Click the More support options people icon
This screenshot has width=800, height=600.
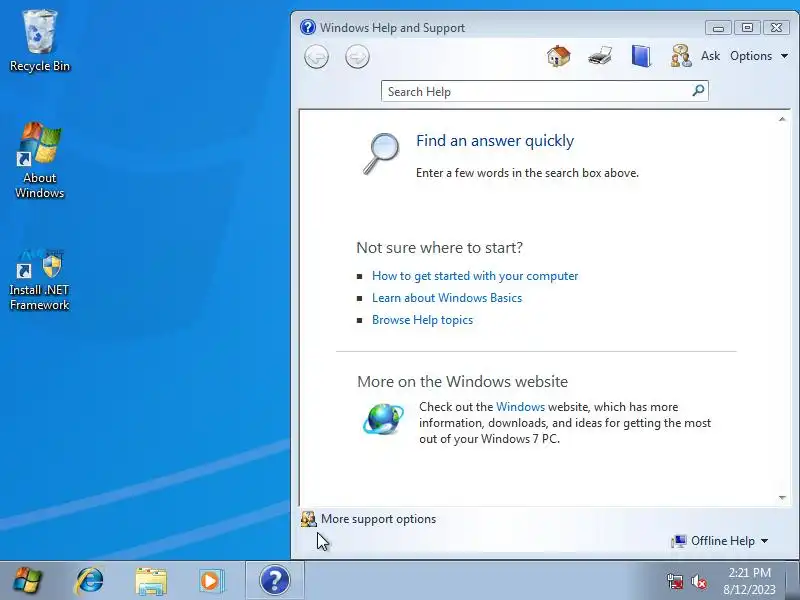click(x=308, y=519)
